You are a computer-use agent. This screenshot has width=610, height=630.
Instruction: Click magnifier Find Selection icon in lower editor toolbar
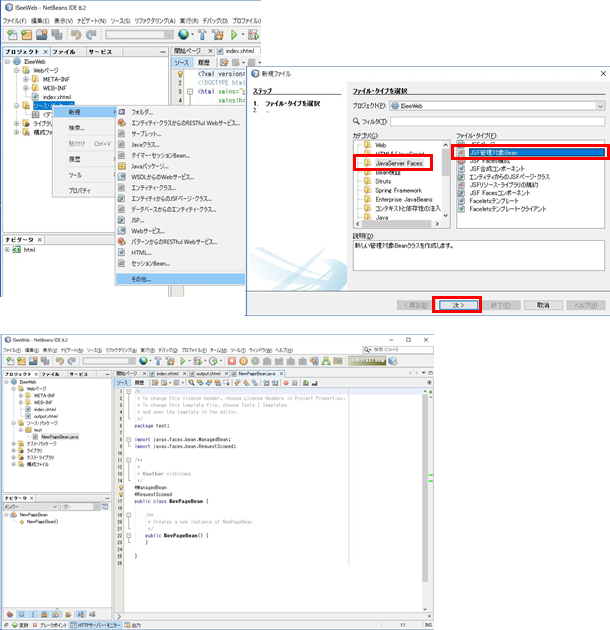(191, 383)
